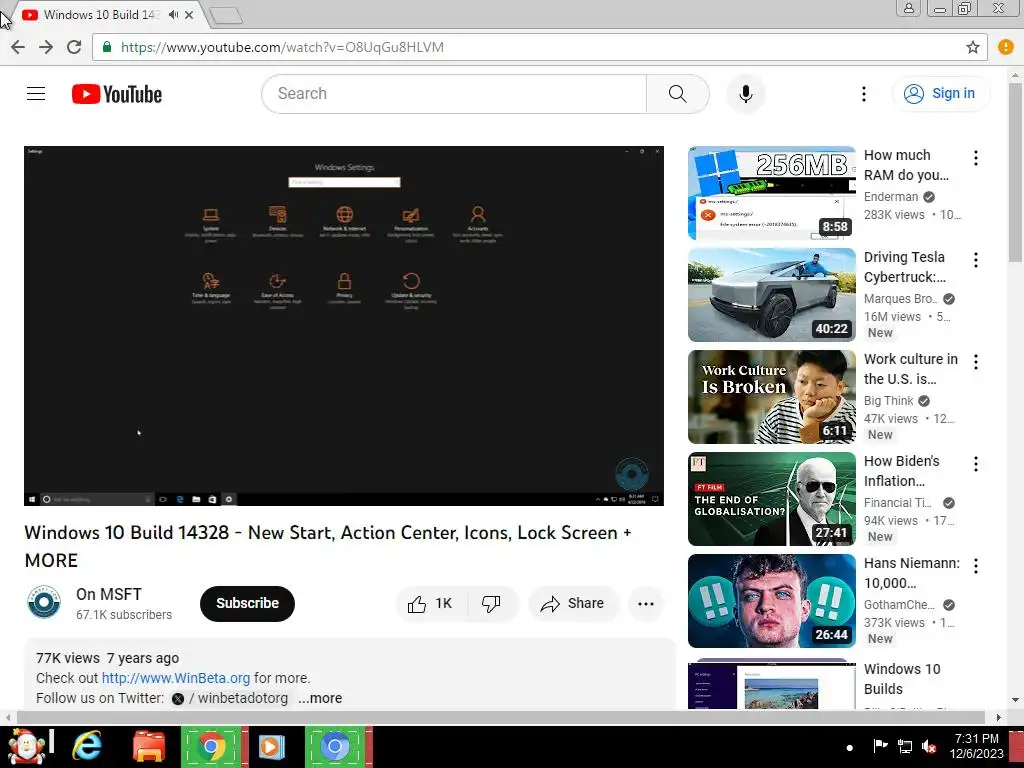Image resolution: width=1024 pixels, height=768 pixels.
Task: Subscribe to On MSFT
Action: click(247, 603)
